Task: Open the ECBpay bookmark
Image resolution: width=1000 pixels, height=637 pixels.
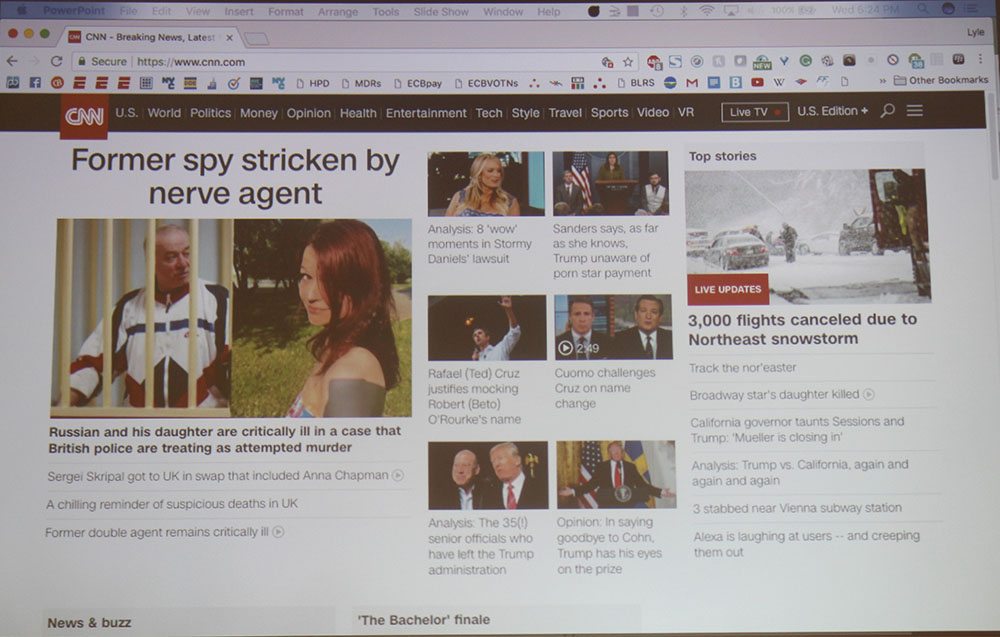Action: 418,84
